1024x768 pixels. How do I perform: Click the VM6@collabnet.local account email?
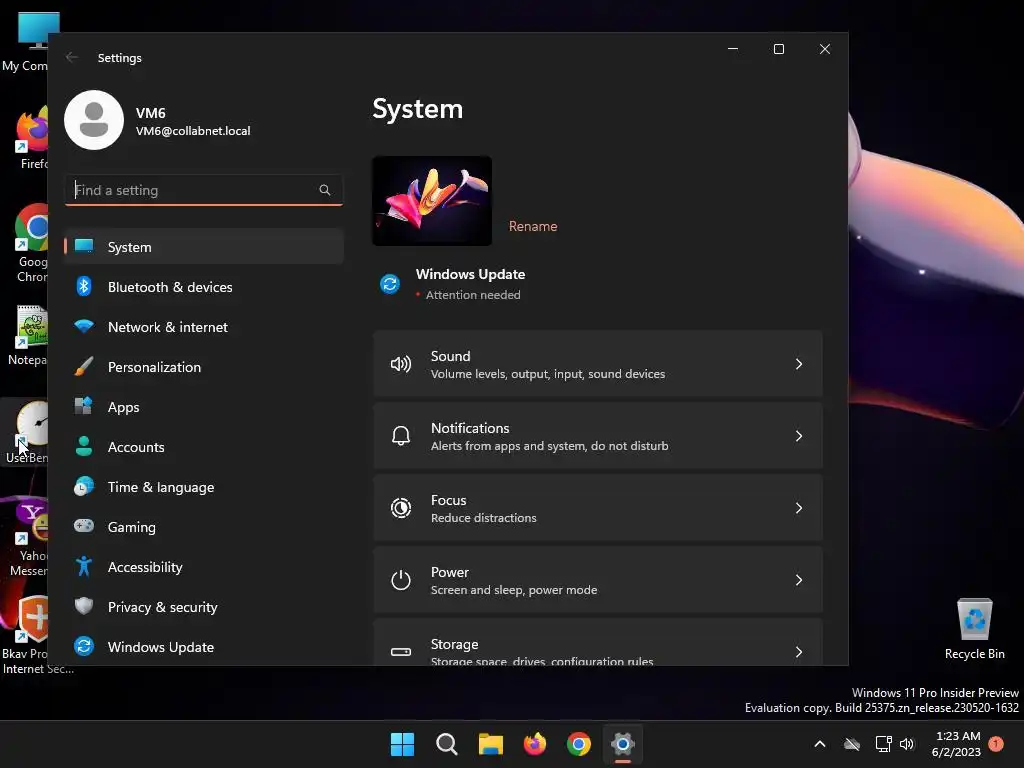tap(193, 131)
